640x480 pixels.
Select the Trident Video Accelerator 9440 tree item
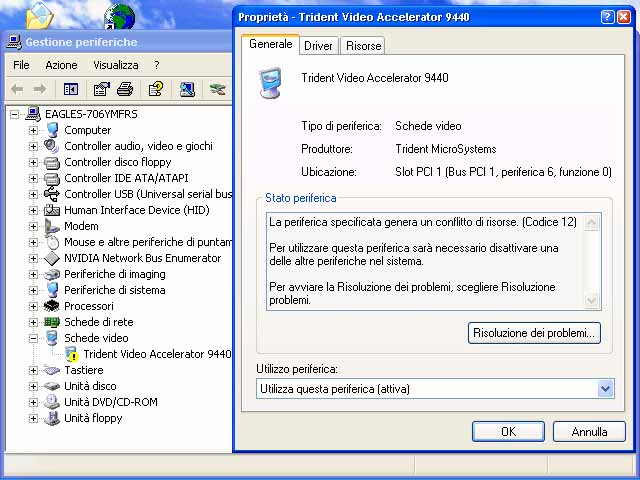coord(158,354)
